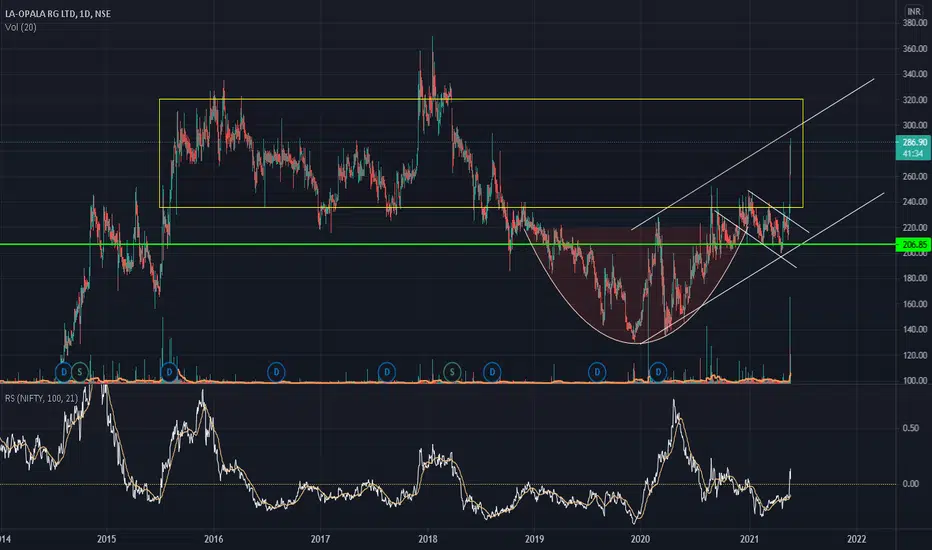The image size is (932, 550).
Task: Click the 0.50 RS axis label
Action: (911, 428)
